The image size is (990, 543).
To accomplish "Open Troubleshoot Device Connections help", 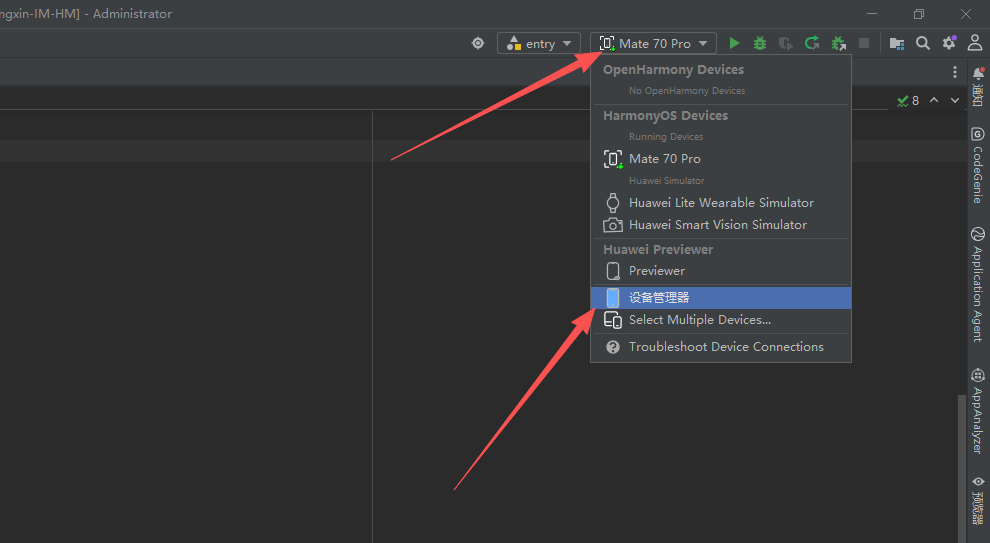I will pos(720,347).
